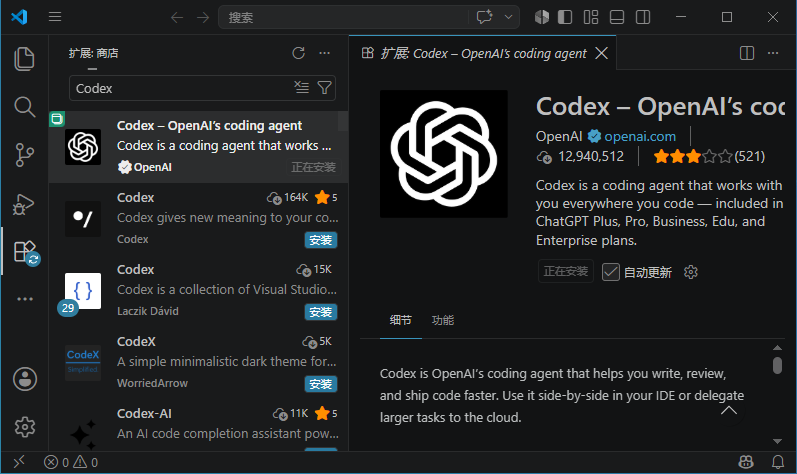Viewport: 797px width, 474px height.
Task: Open the Search view in activity bar
Action: pyautogui.click(x=24, y=107)
